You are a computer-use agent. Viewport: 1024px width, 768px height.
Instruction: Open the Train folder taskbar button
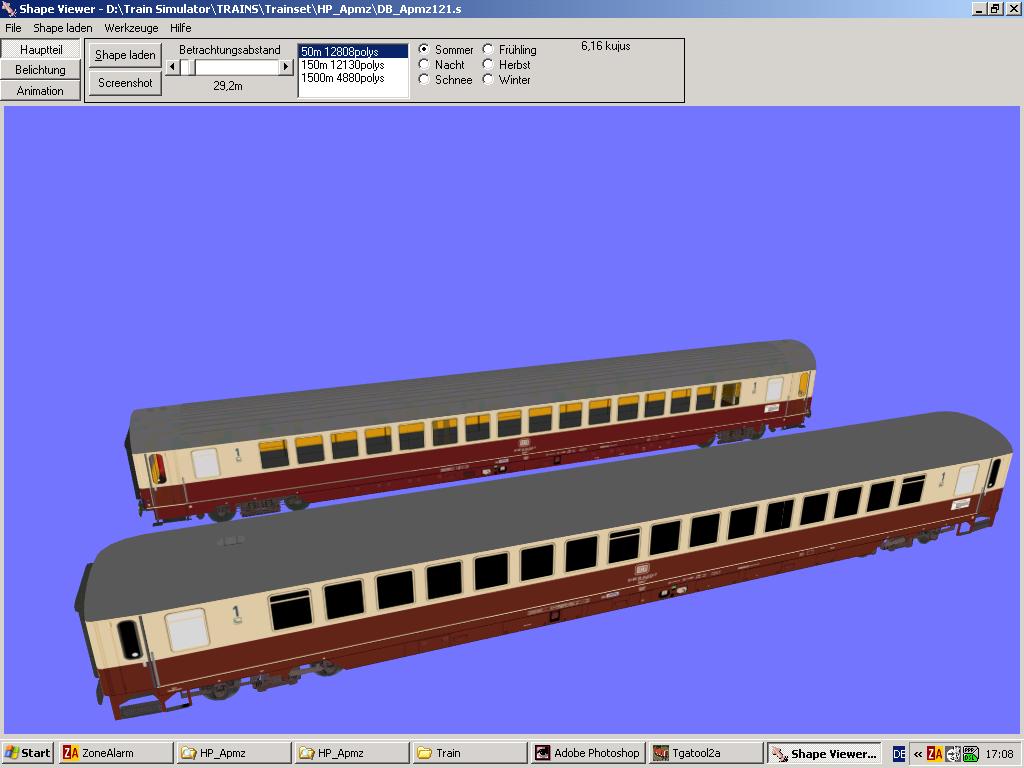click(x=468, y=753)
